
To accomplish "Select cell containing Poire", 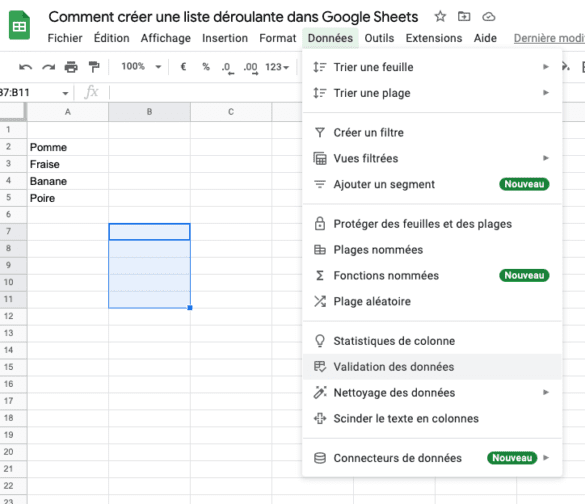I will click(68, 198).
